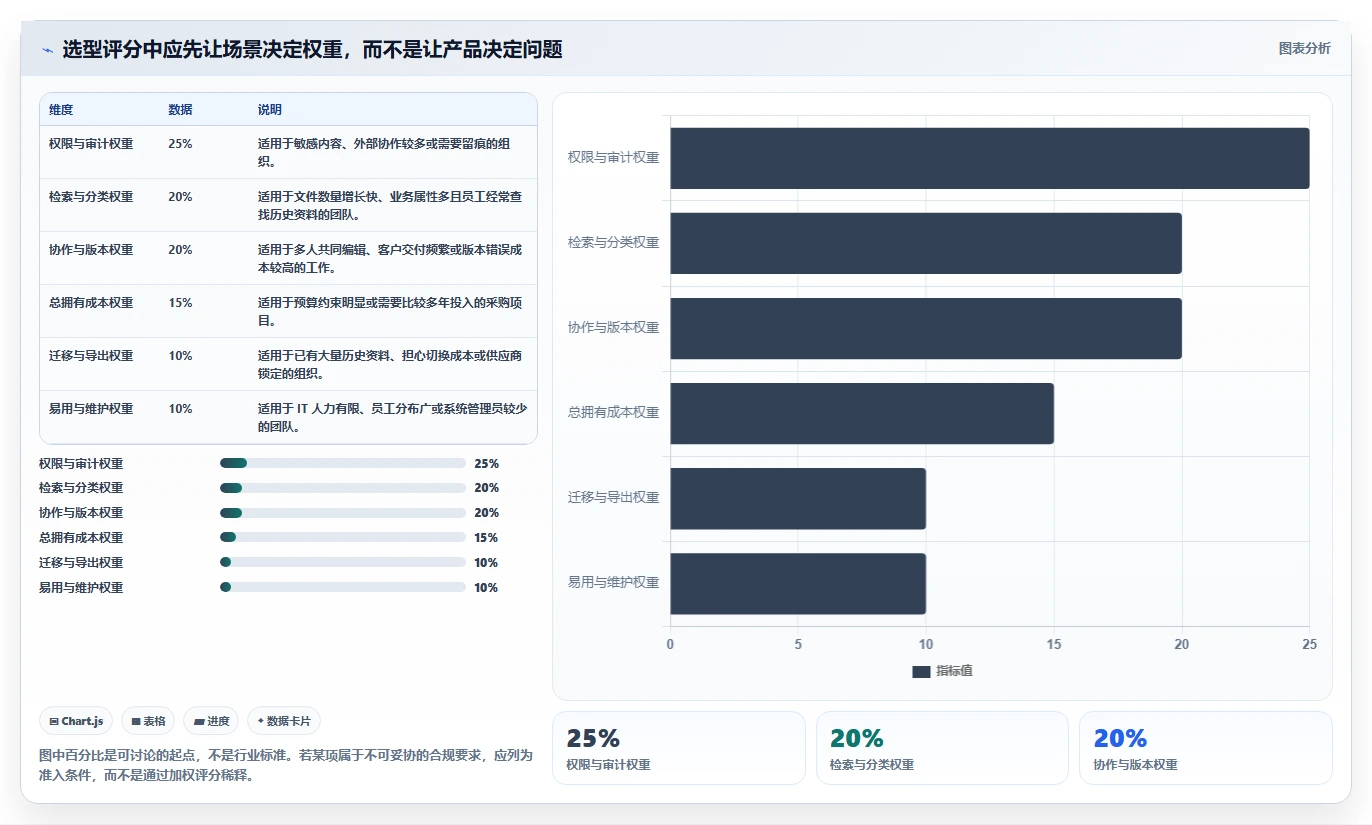The image size is (1372, 825).
Task: Open the 20% 协作与版本权重 data card
Action: click(x=1206, y=748)
